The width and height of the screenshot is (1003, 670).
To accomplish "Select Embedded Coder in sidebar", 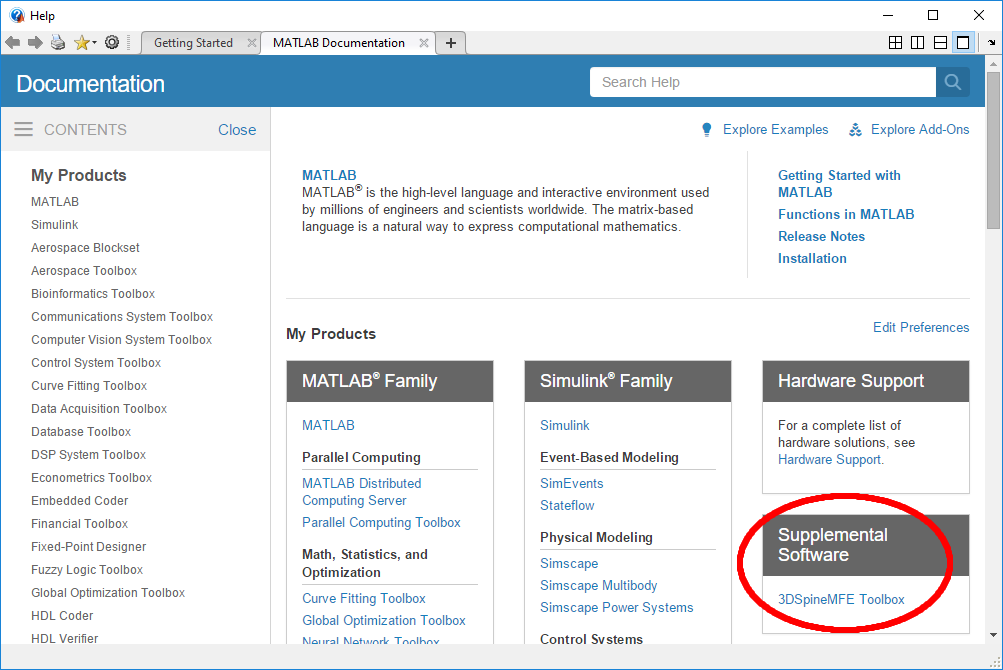I will (79, 501).
